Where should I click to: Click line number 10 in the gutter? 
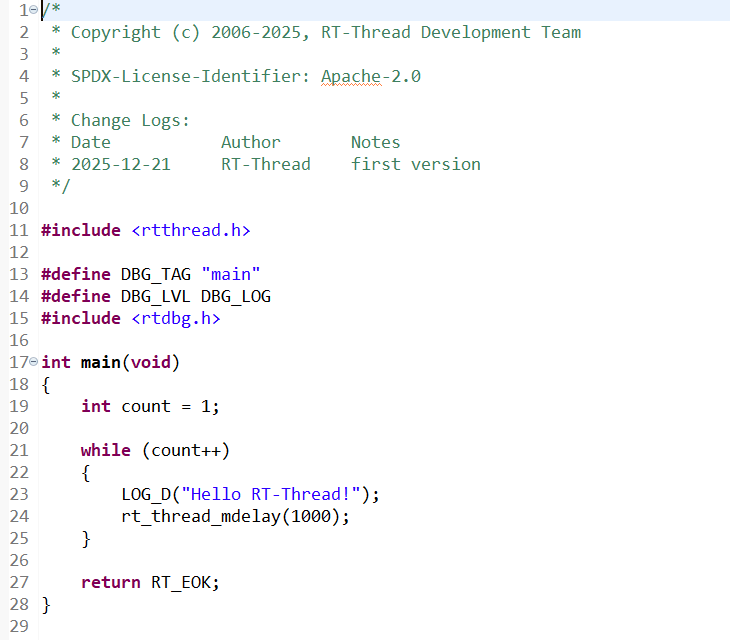19,208
